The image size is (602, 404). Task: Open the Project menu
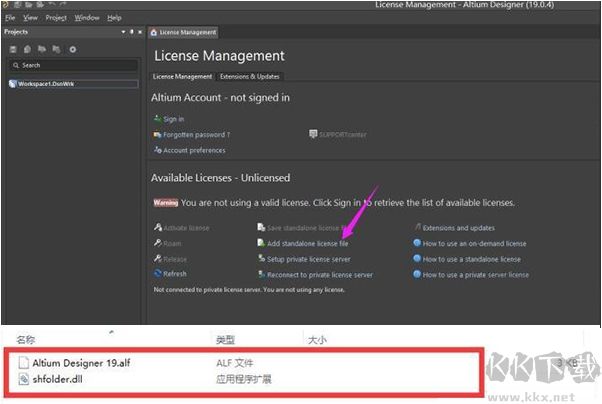pos(56,17)
